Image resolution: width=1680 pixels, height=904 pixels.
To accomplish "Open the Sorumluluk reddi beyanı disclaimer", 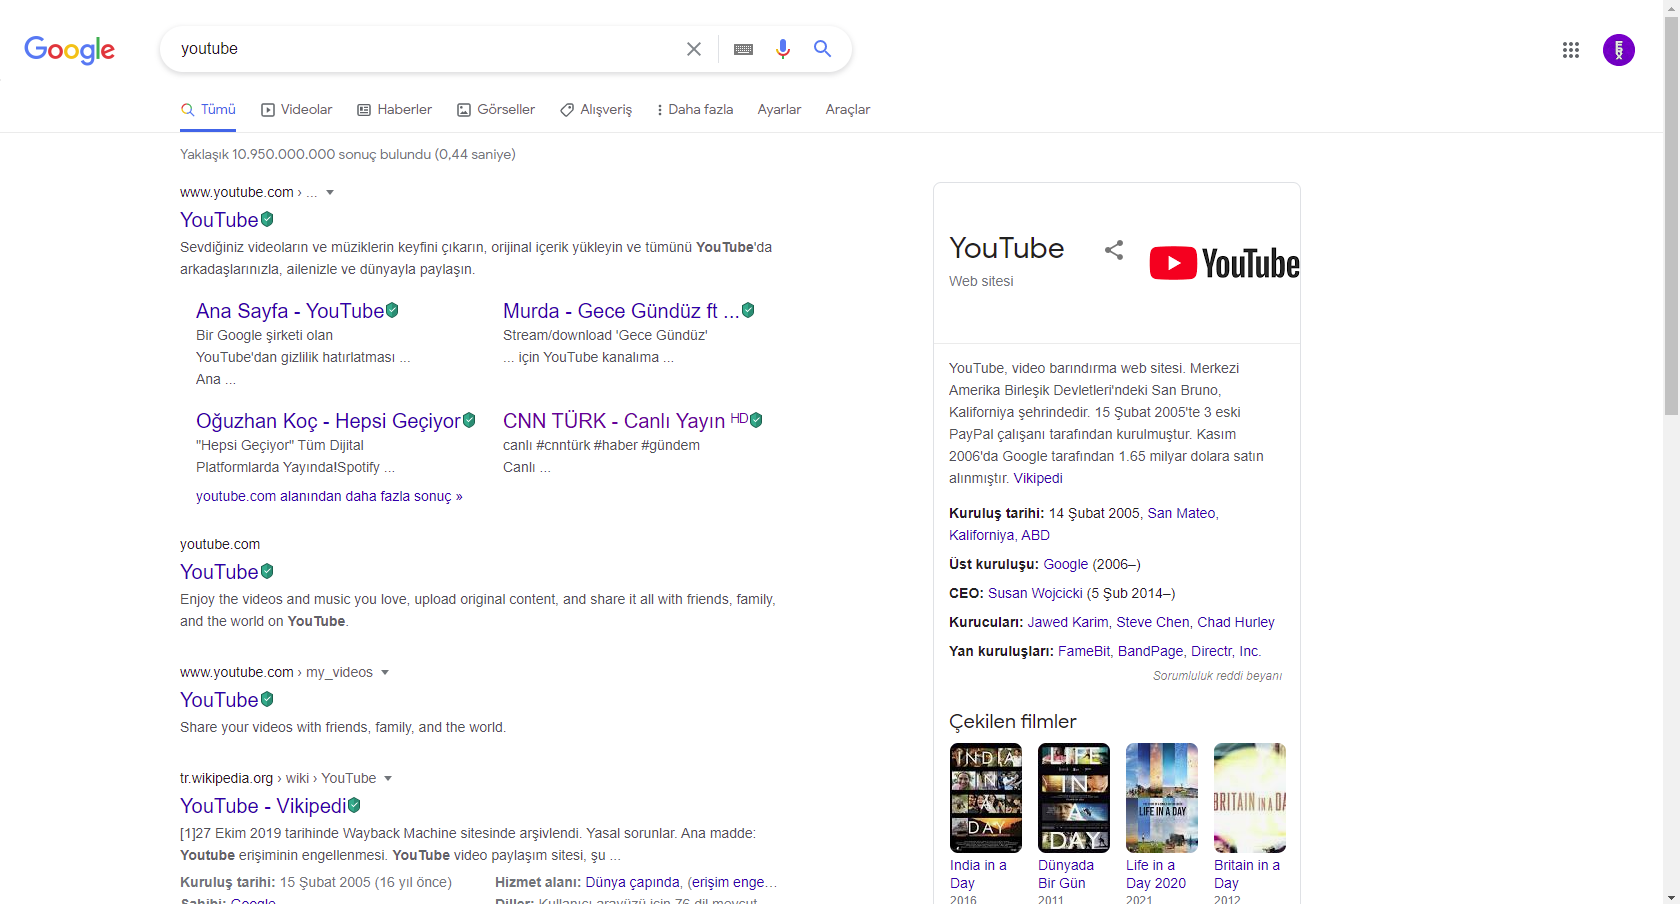I will [x=1217, y=676].
